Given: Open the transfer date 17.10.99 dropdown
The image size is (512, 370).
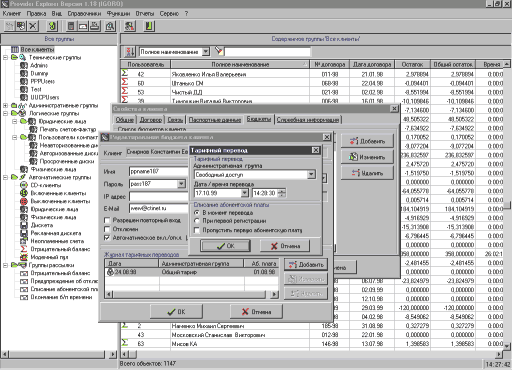Looking at the screenshot, I should pos(244,193).
